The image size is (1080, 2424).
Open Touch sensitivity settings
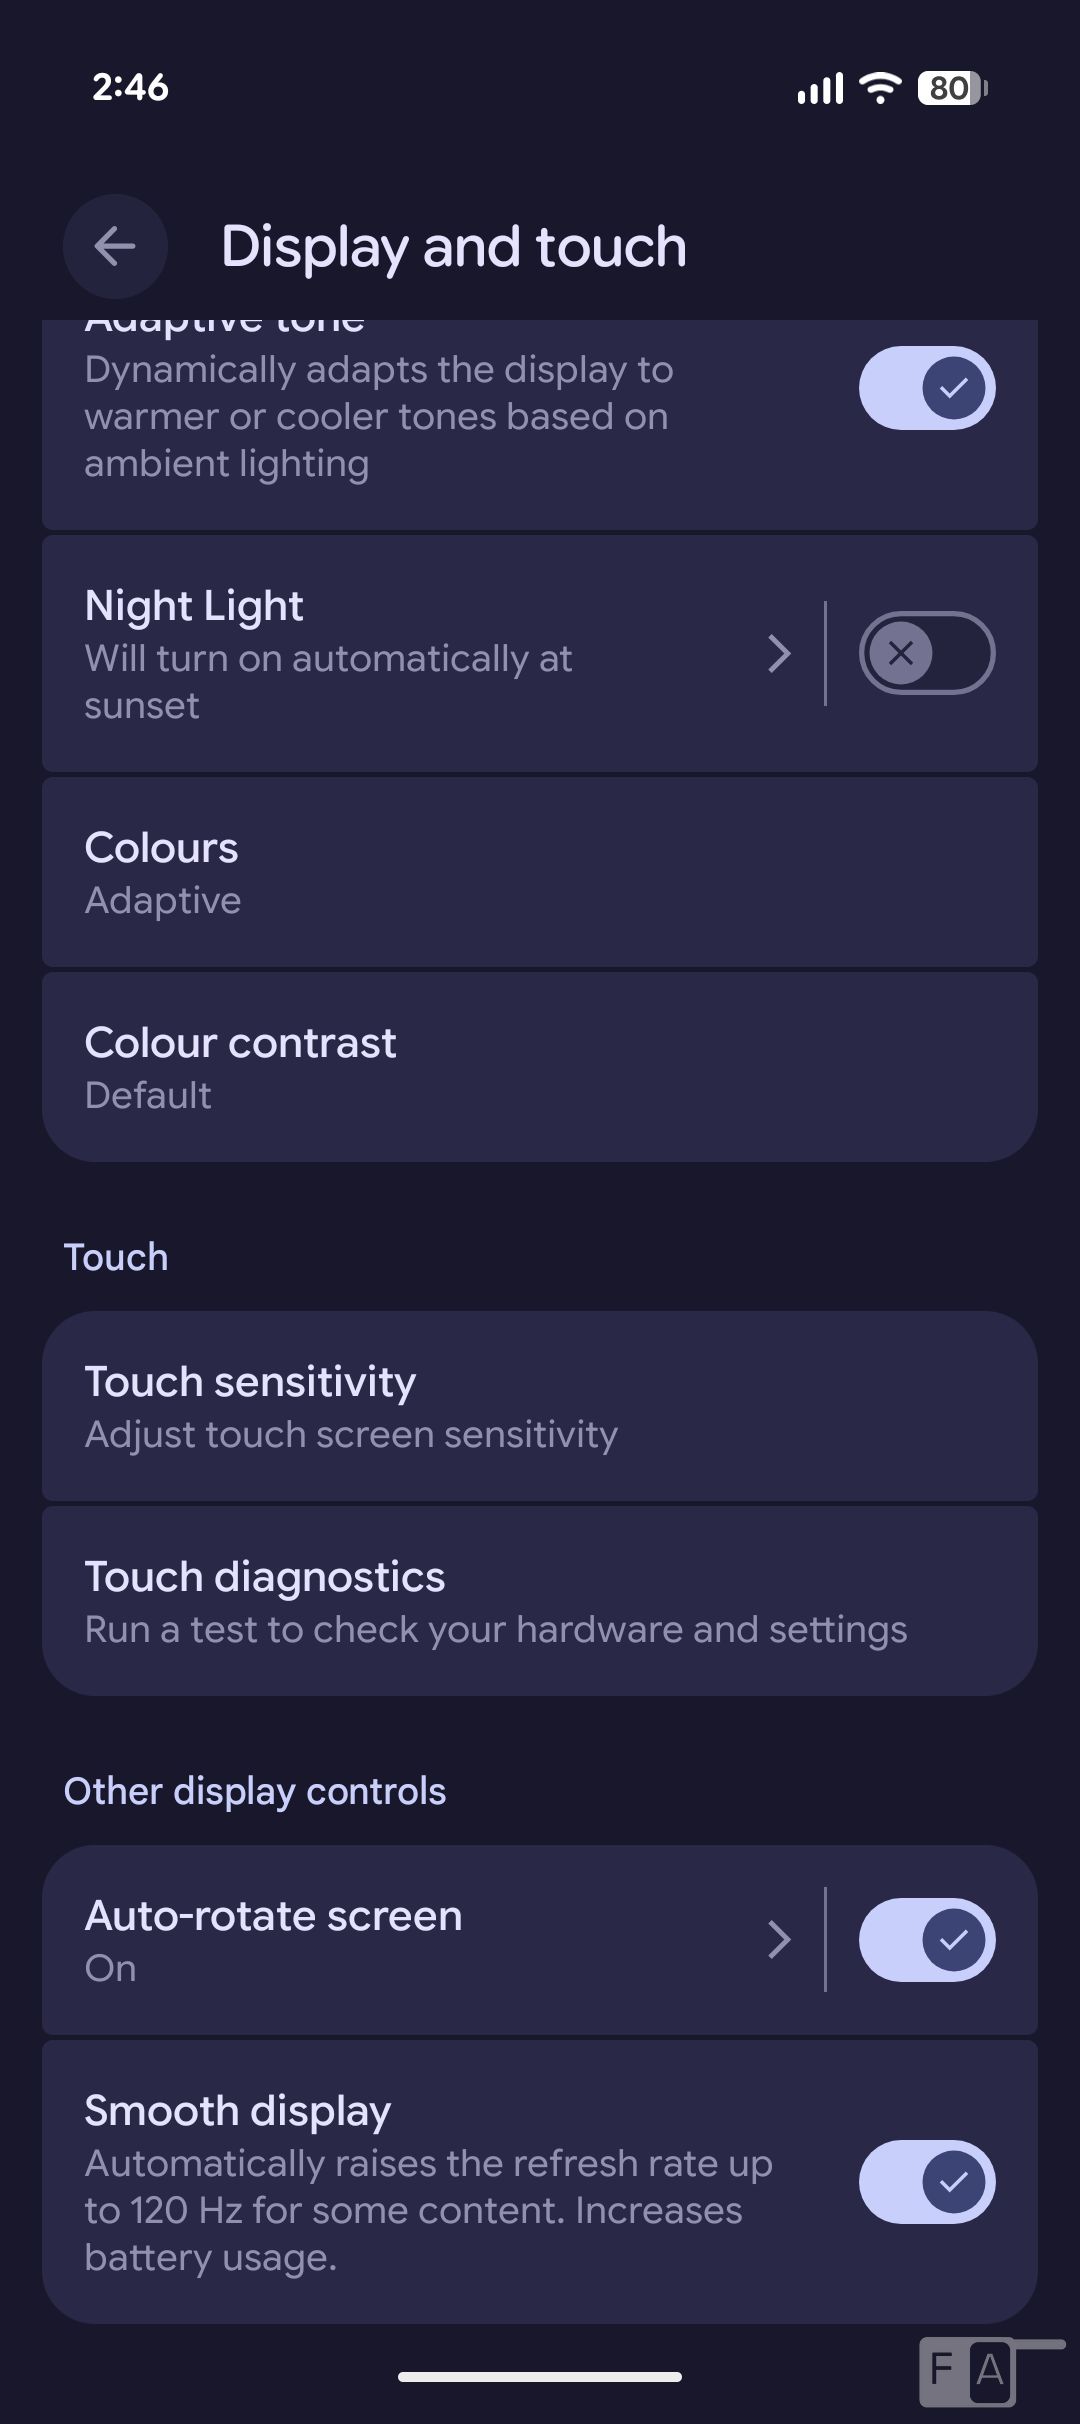coord(539,1406)
